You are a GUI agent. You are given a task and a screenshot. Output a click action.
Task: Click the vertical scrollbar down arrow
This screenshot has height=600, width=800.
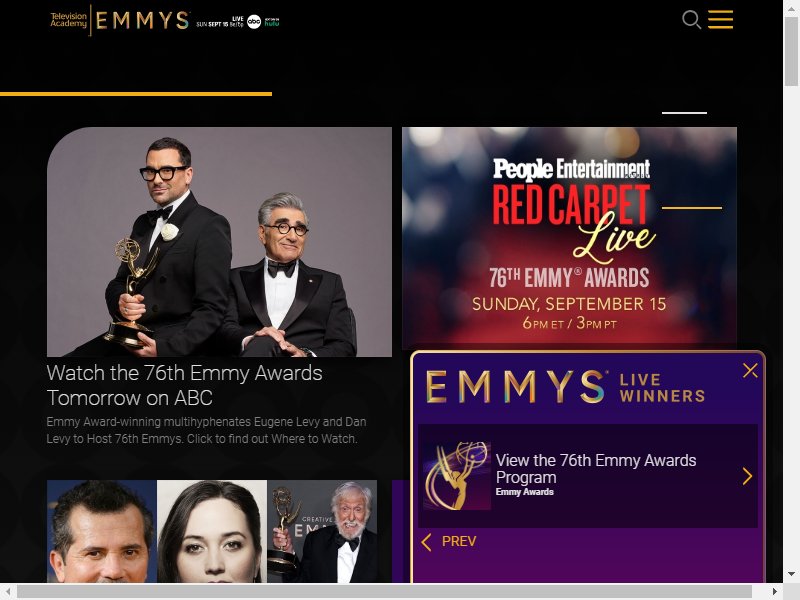pos(791,574)
